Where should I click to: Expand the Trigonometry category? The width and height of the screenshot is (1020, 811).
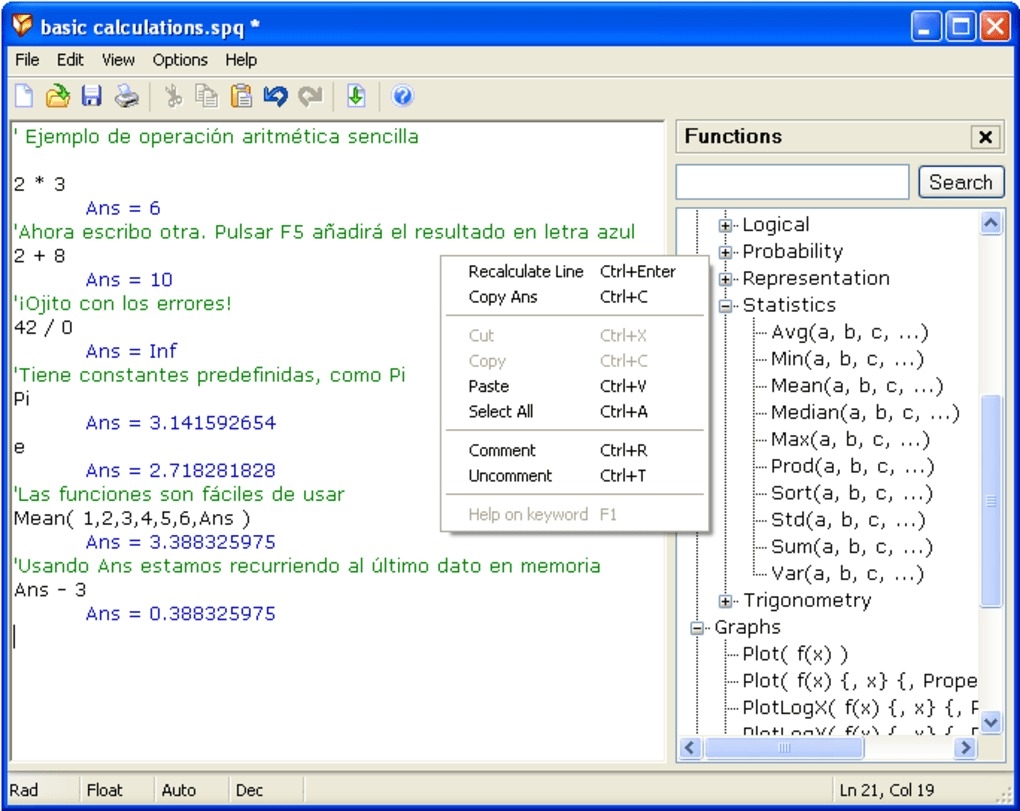(725, 601)
